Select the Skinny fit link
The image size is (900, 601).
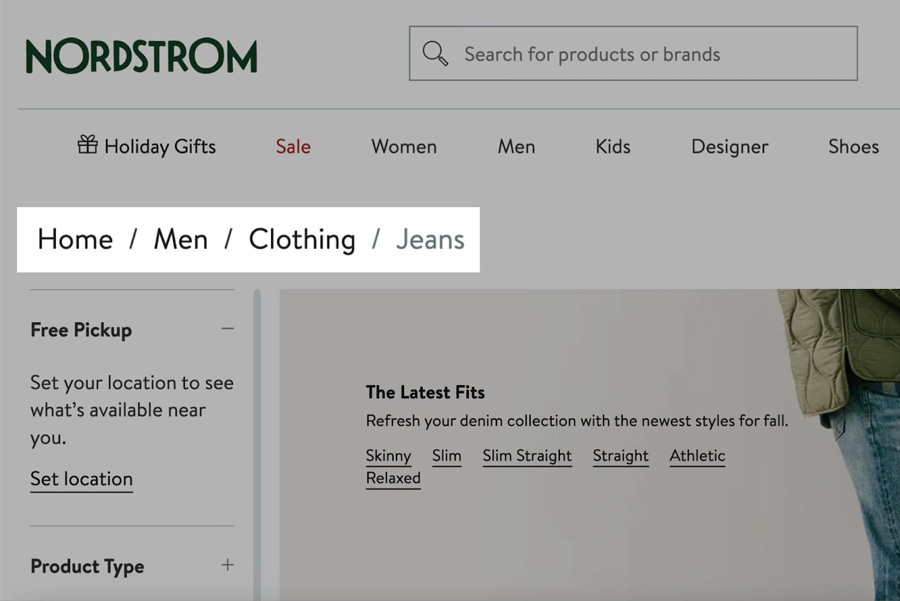coord(389,456)
